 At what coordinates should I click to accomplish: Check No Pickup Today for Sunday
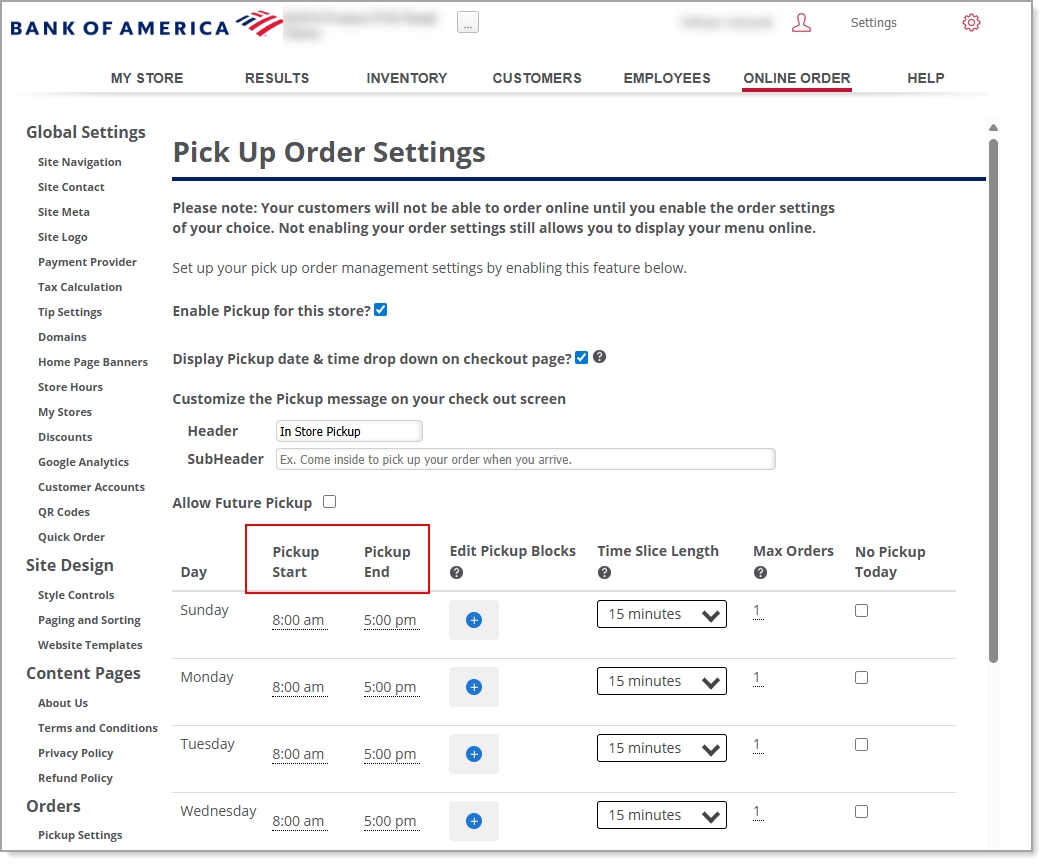861,610
